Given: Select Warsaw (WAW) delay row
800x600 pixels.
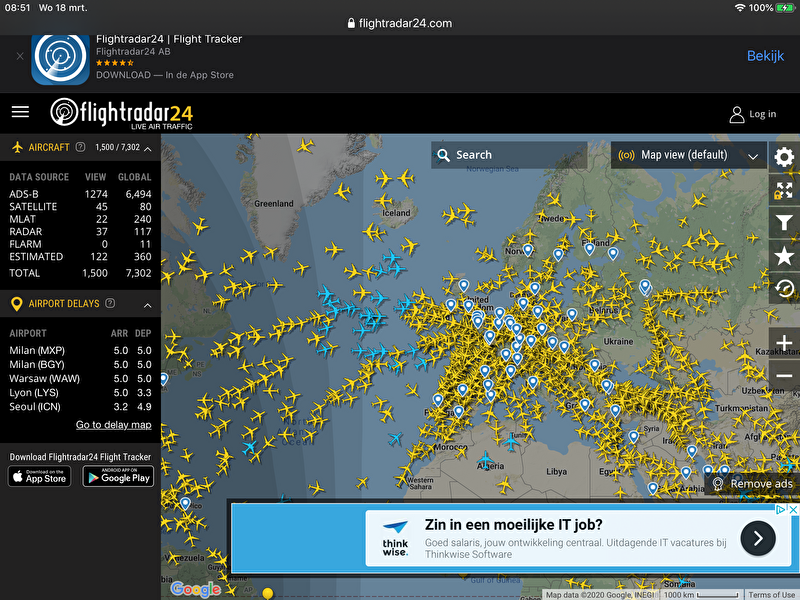Looking at the screenshot, I should click(x=80, y=379).
